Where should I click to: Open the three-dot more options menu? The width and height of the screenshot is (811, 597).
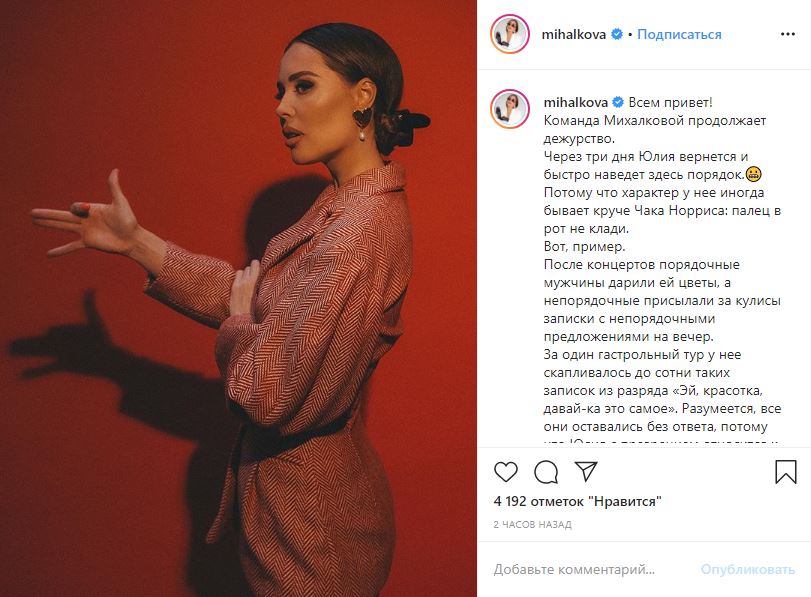coord(788,34)
